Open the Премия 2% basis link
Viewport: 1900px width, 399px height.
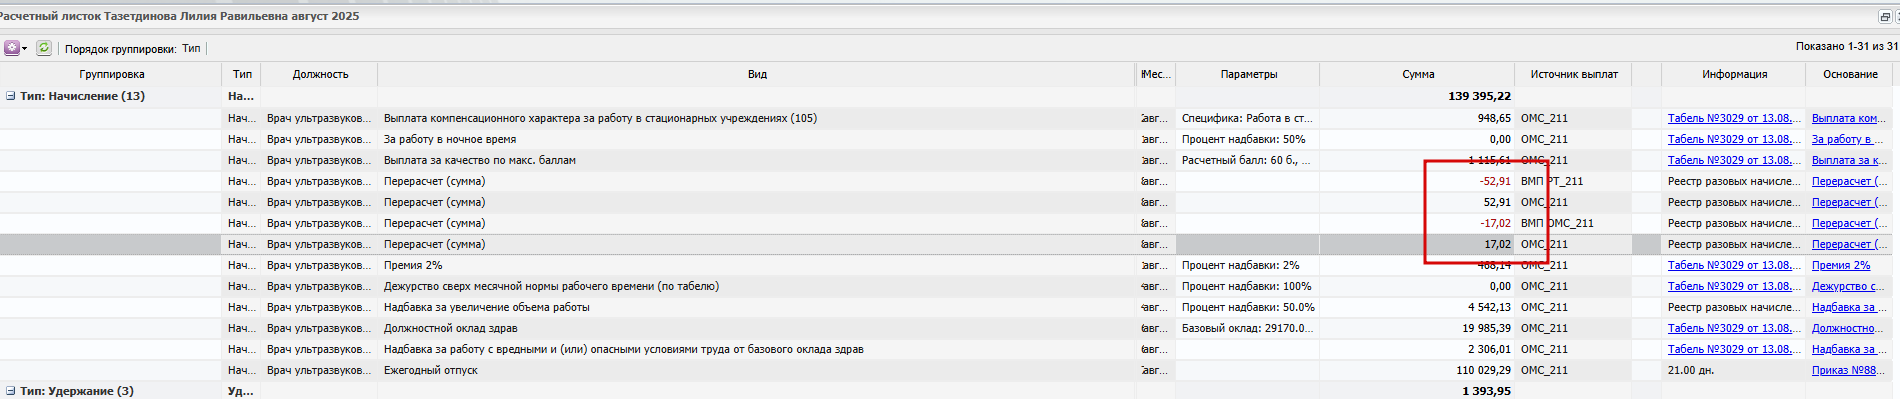1841,265
